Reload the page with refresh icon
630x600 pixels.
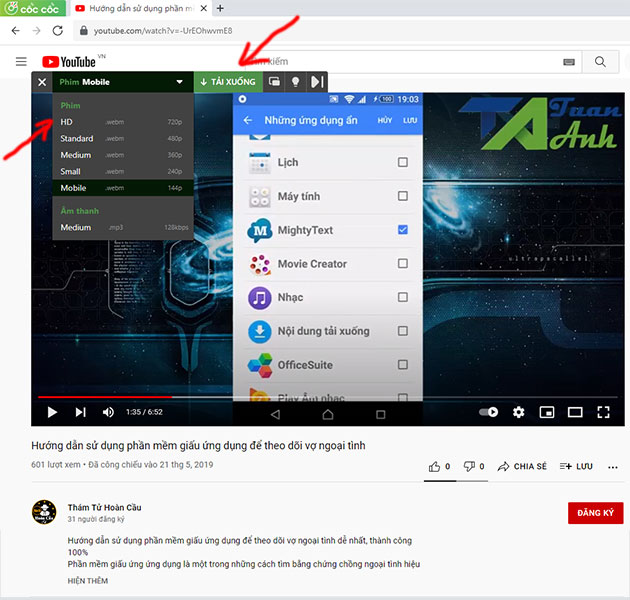tap(58, 31)
